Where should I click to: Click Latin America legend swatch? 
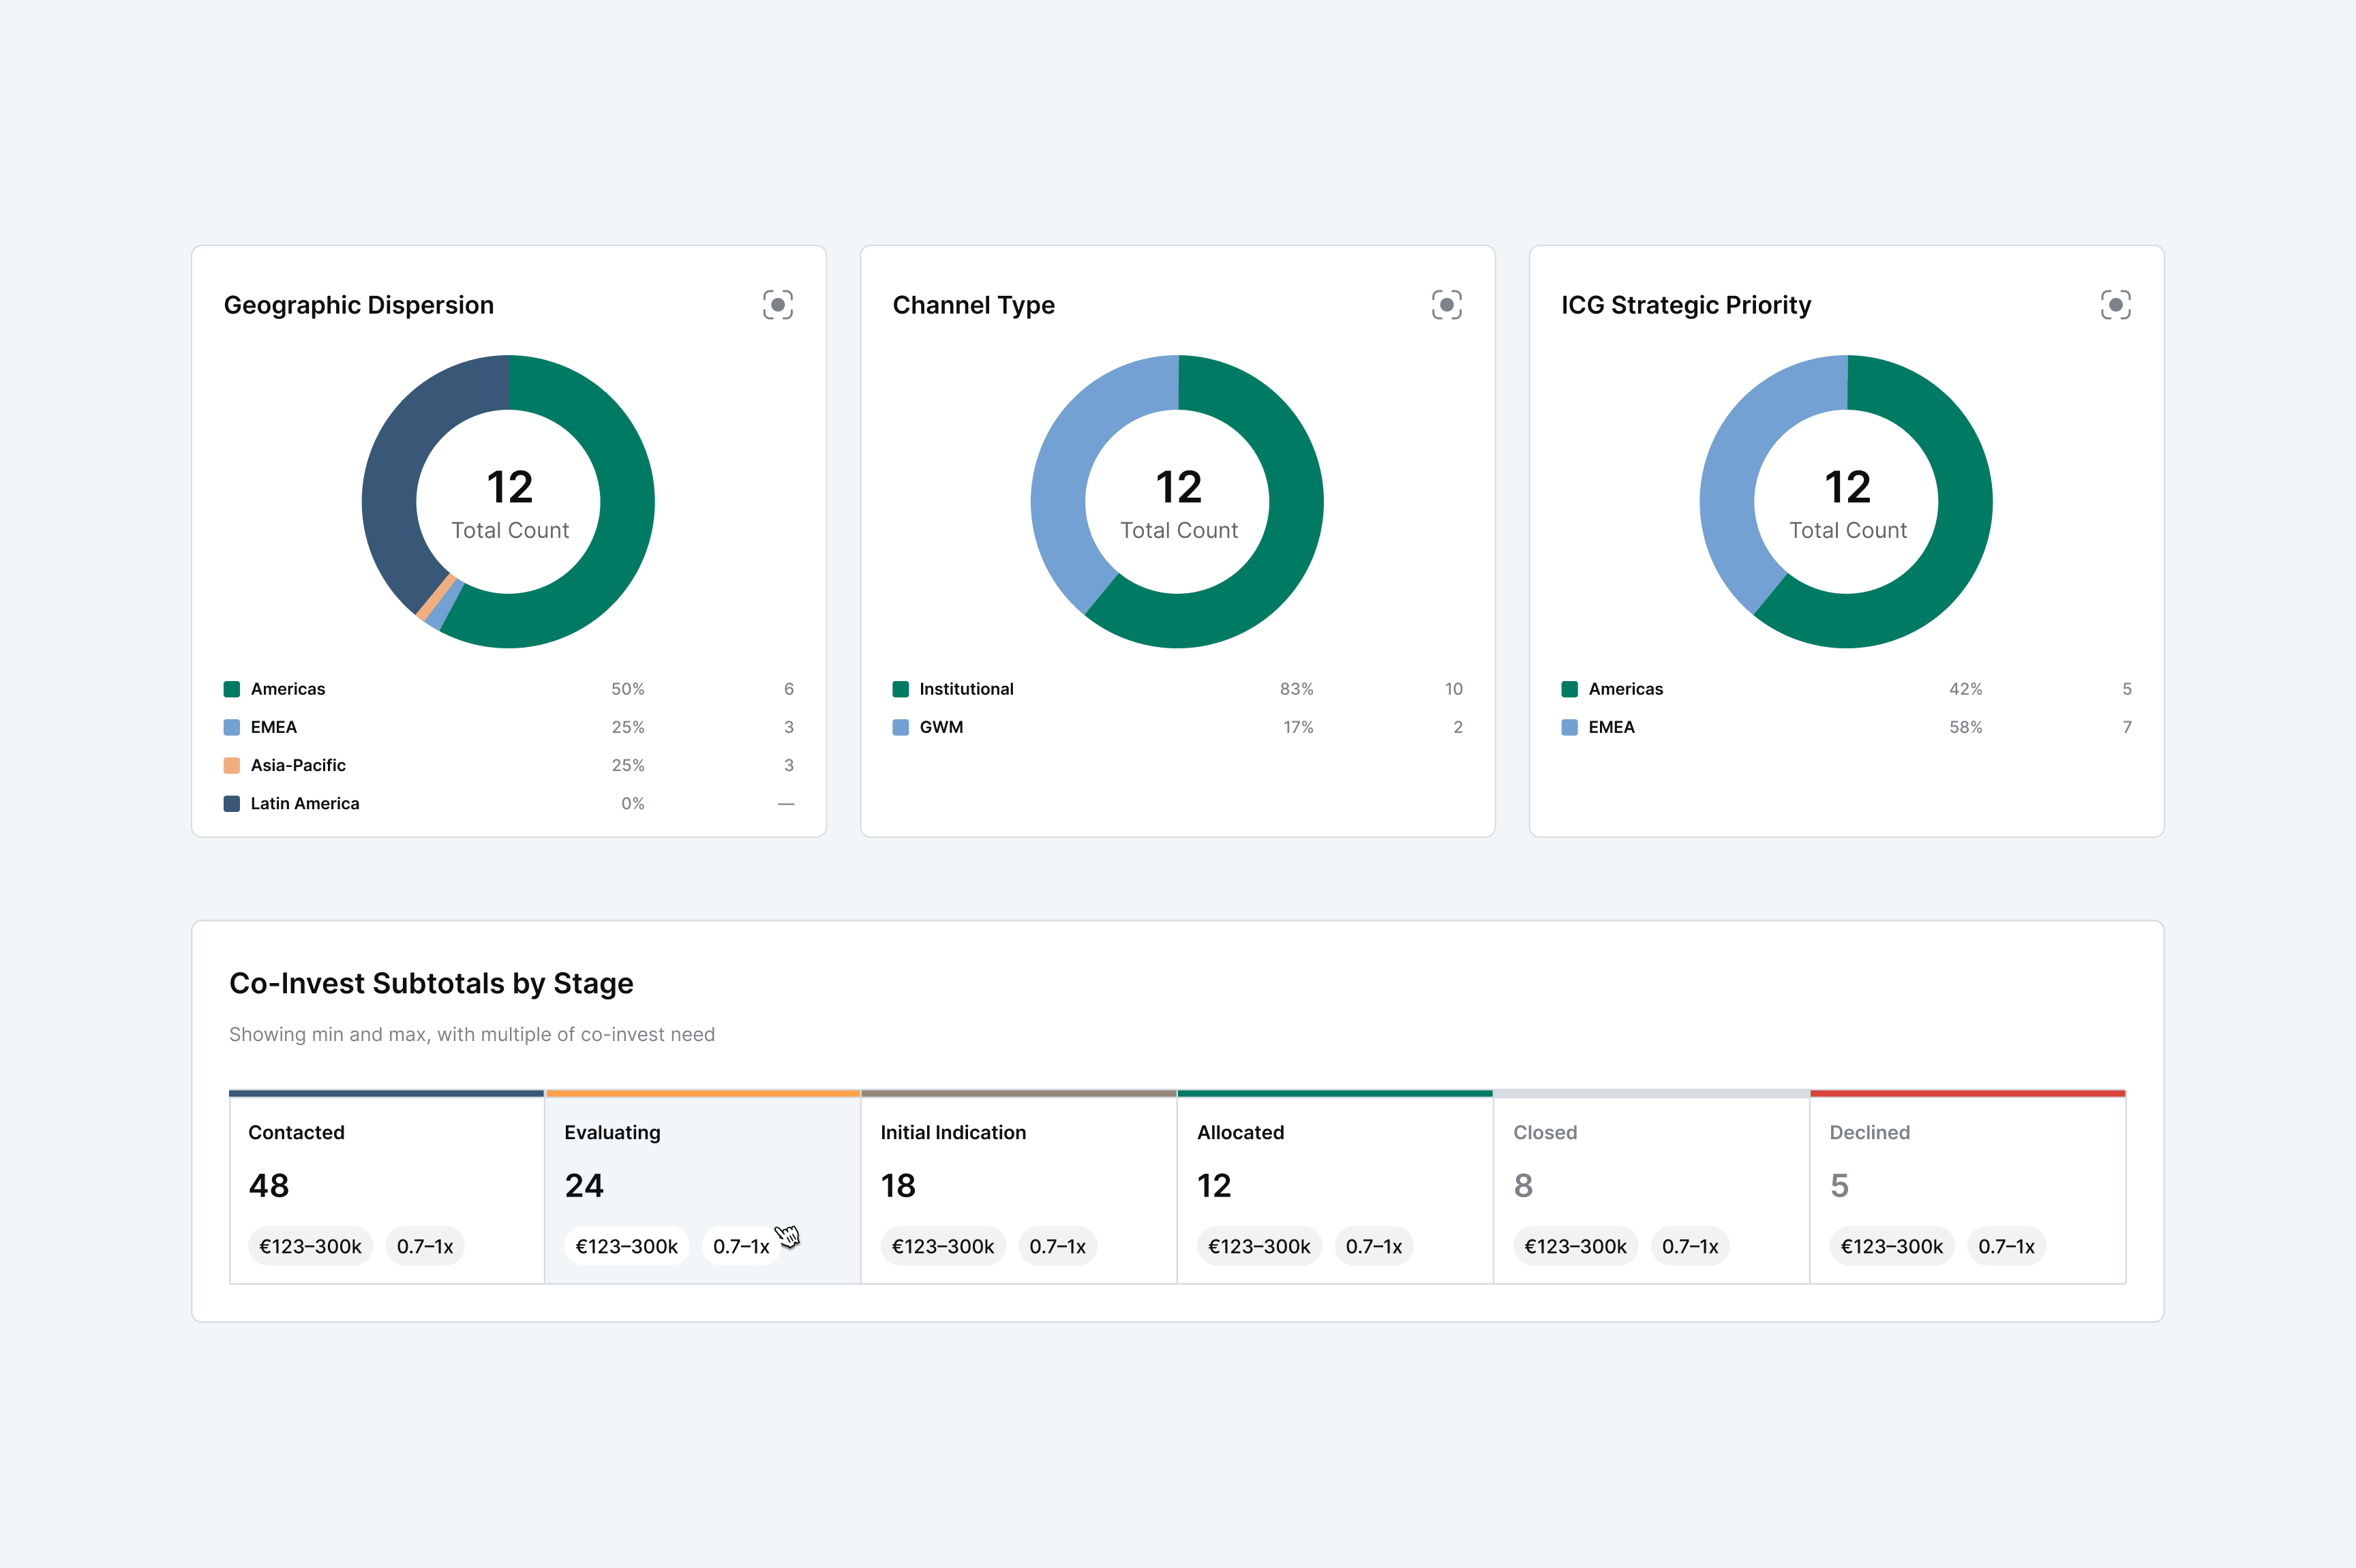(232, 803)
